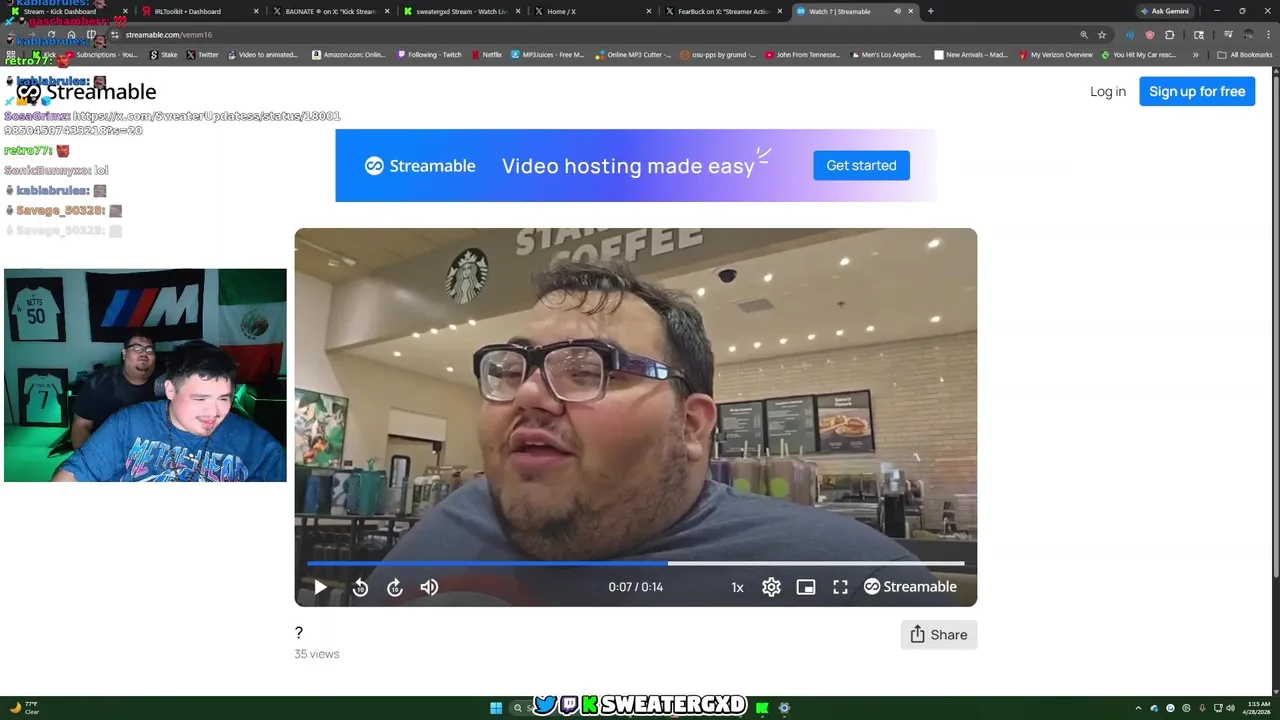Open John From Tennessee bookmark
The image size is (1280, 720).
coord(802,55)
